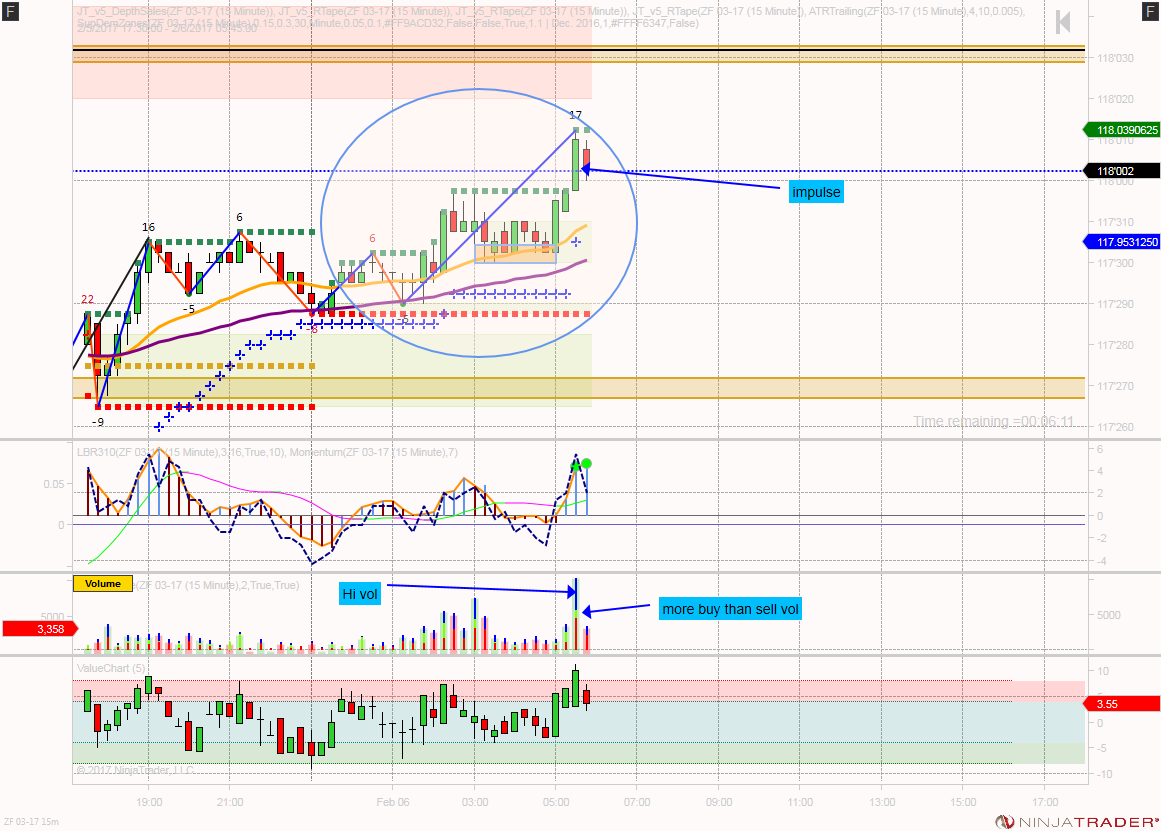Viewport: 1161px width, 831px height.
Task: Click swing label -9 at the low
Action: 98,422
